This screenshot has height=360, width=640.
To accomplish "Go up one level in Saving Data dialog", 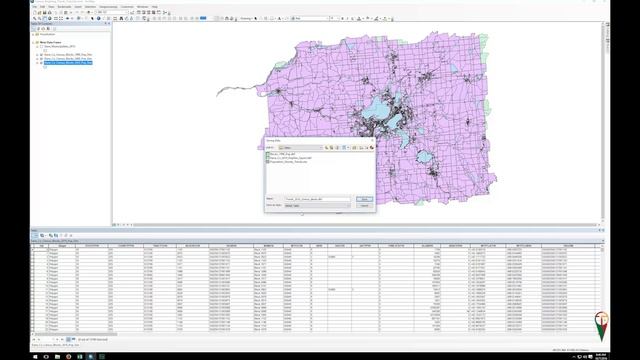I will click(x=327, y=147).
